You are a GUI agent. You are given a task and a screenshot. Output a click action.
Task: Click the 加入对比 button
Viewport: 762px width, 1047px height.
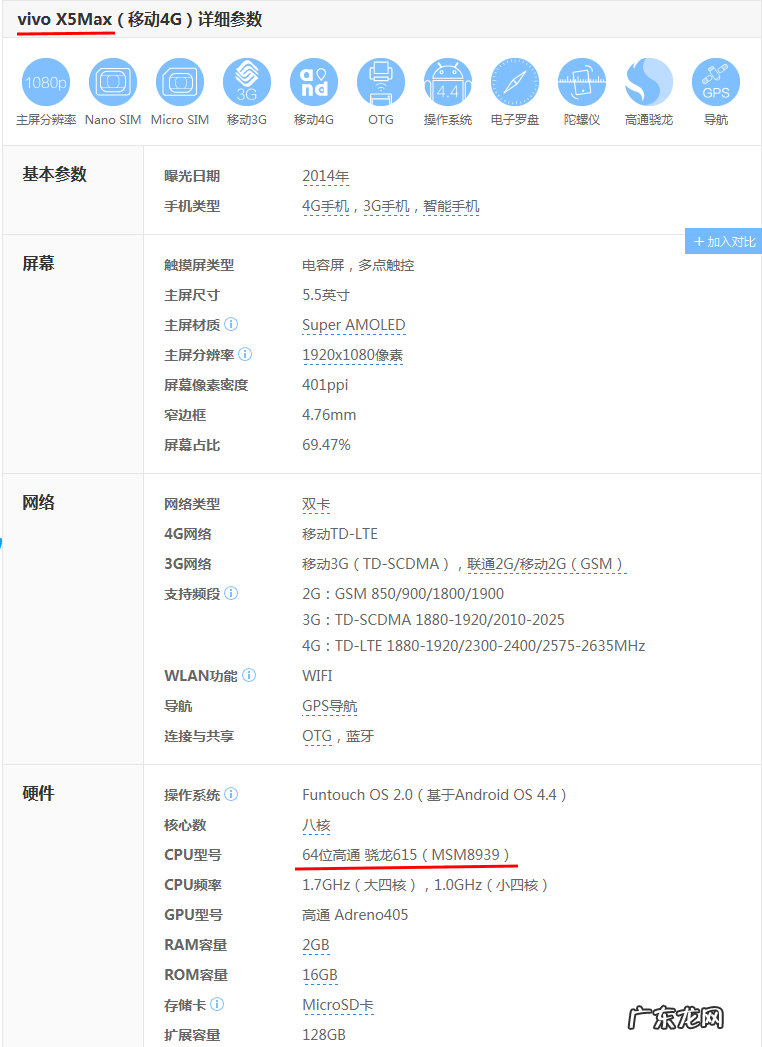(x=723, y=241)
